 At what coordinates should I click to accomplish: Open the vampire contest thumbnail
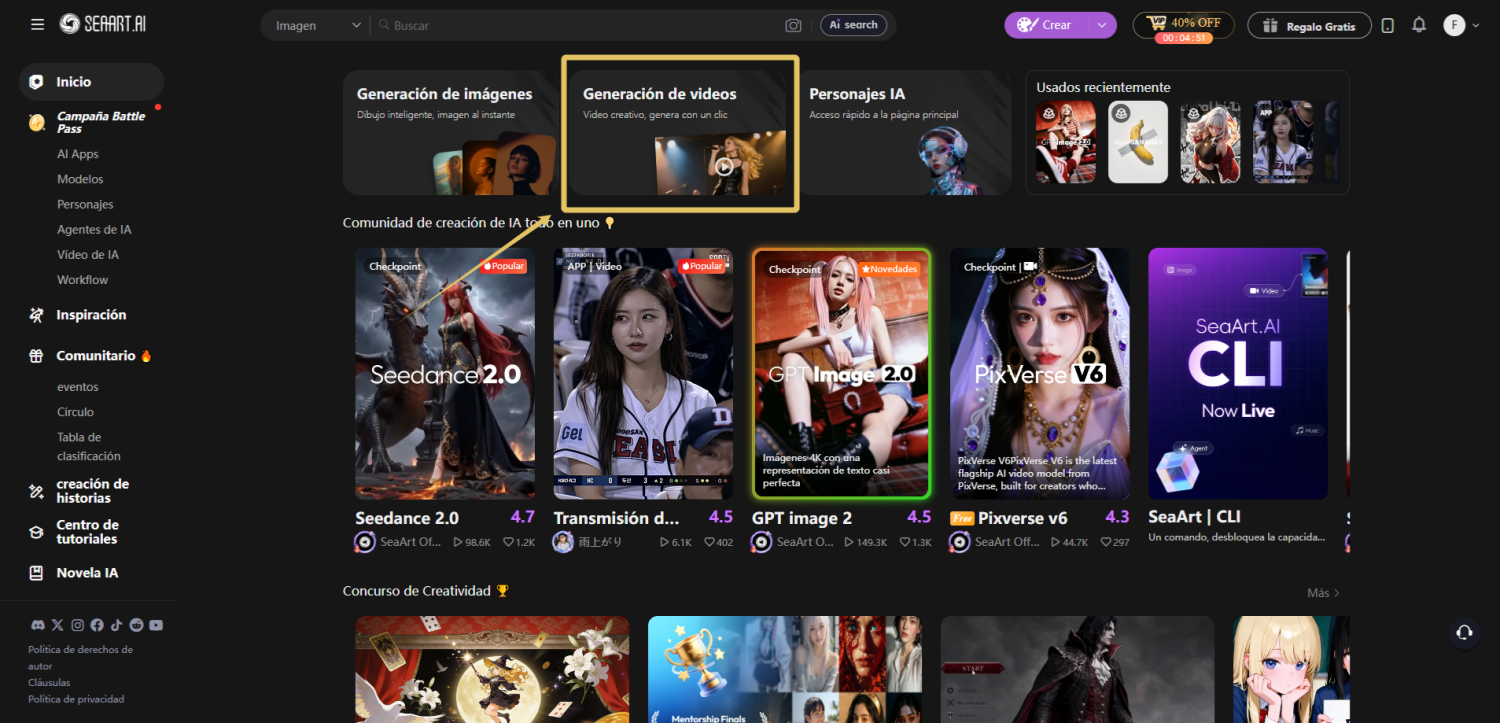click(x=1077, y=669)
